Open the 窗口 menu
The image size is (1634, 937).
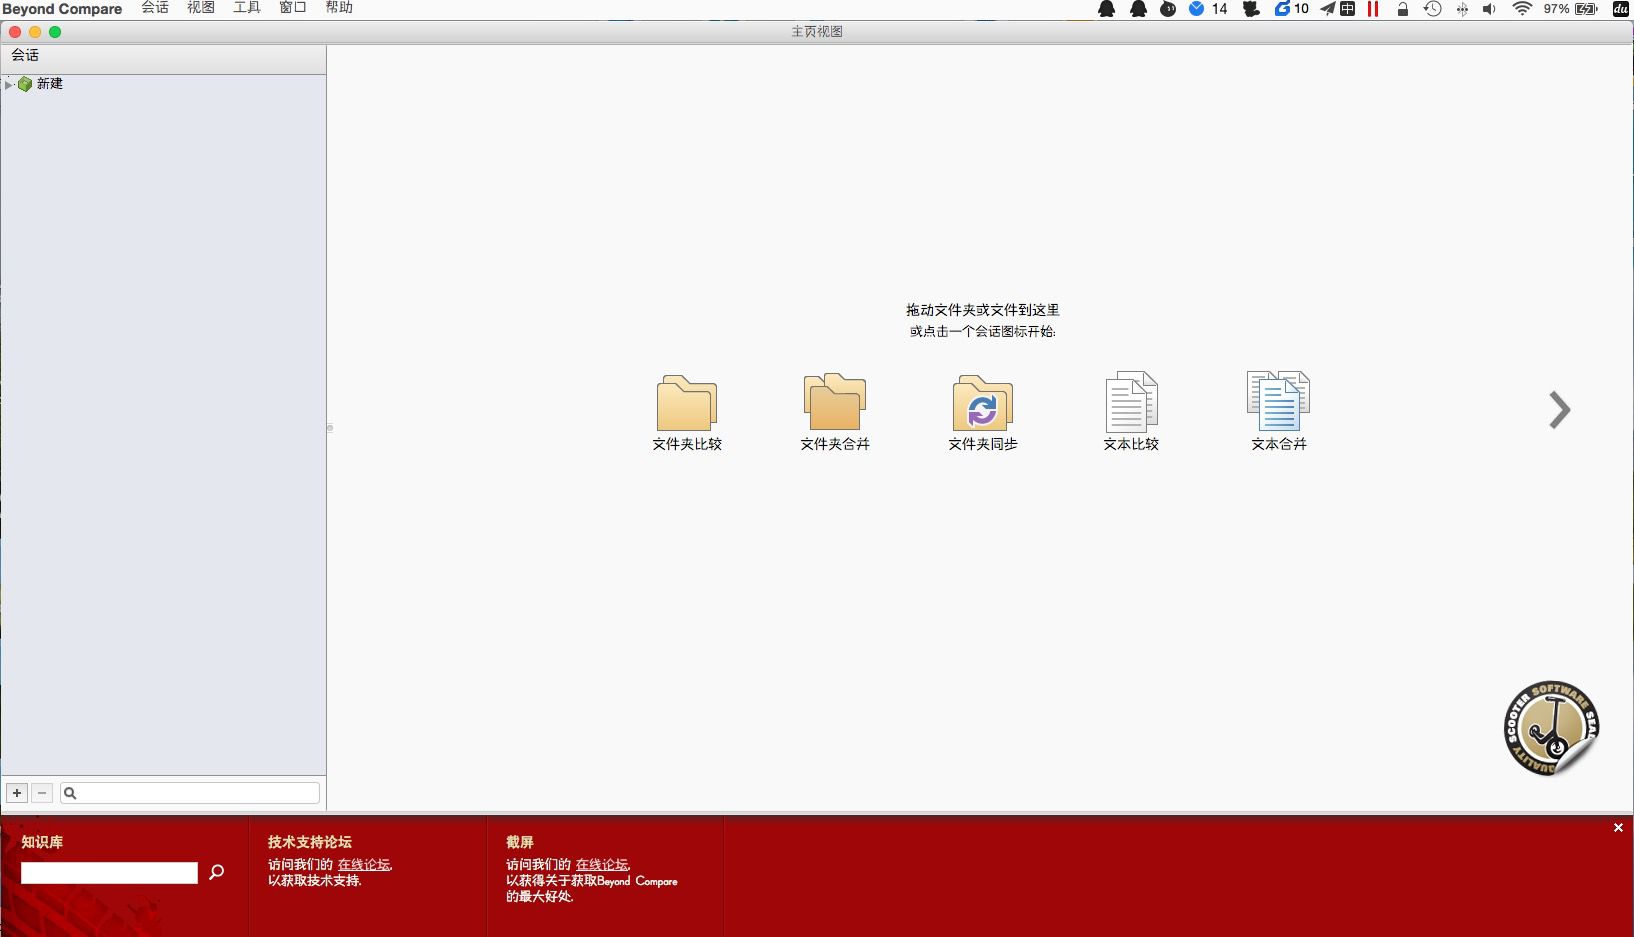pyautogui.click(x=293, y=8)
